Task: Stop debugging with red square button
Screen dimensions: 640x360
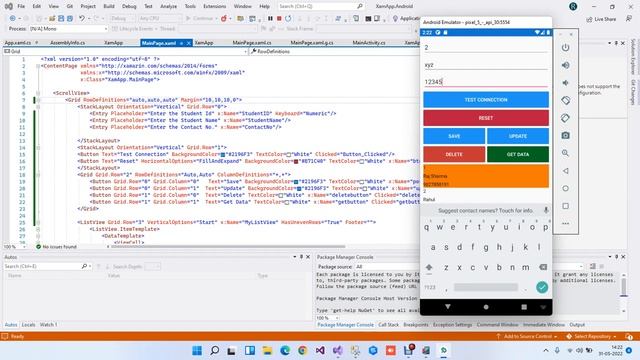Action: pos(279,18)
